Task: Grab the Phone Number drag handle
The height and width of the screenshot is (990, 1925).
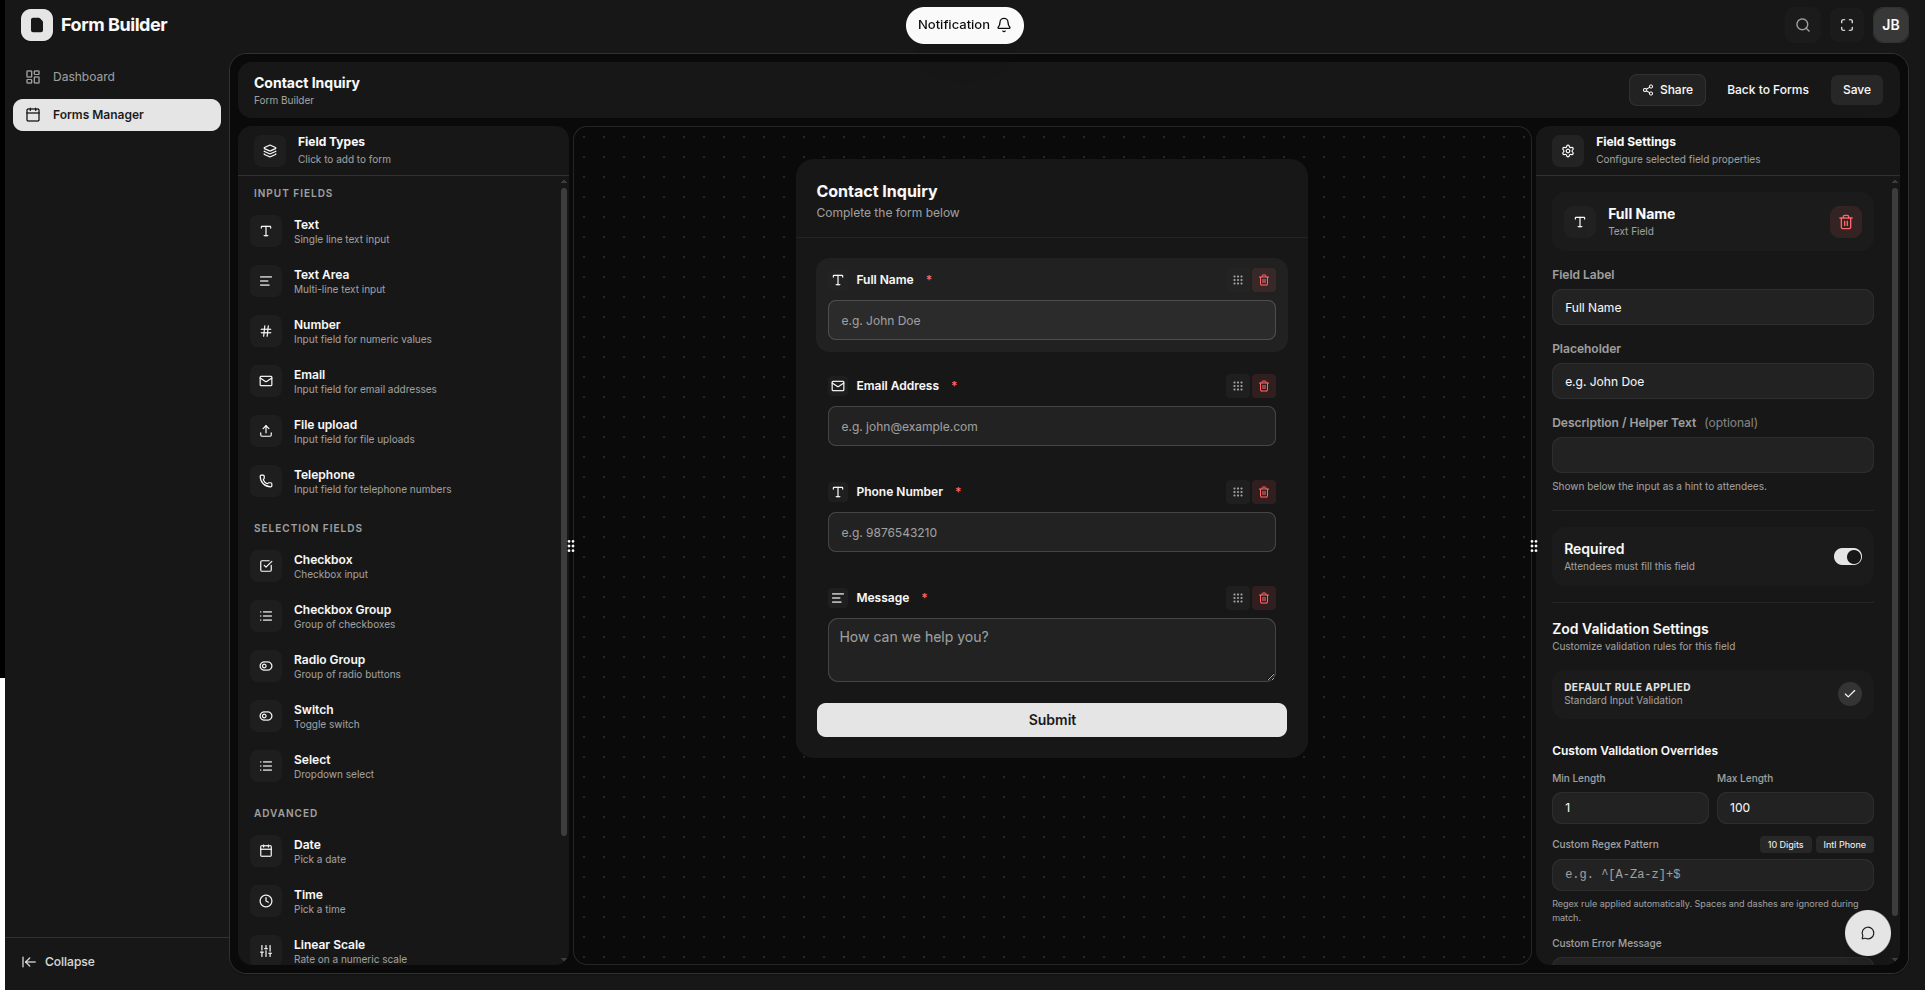Action: [1238, 492]
